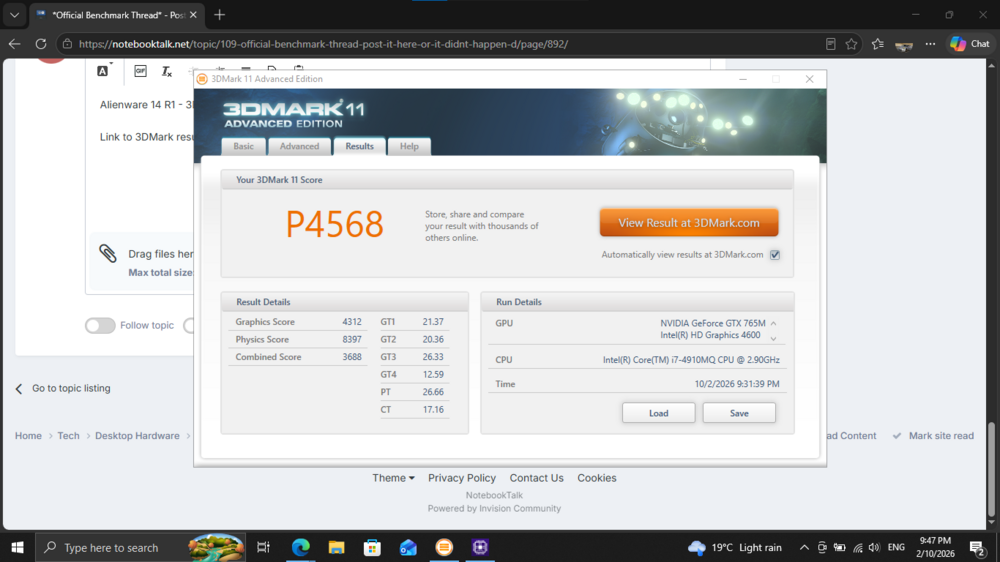Click the Load button
Screen dimensions: 1000x562
coord(659,413)
